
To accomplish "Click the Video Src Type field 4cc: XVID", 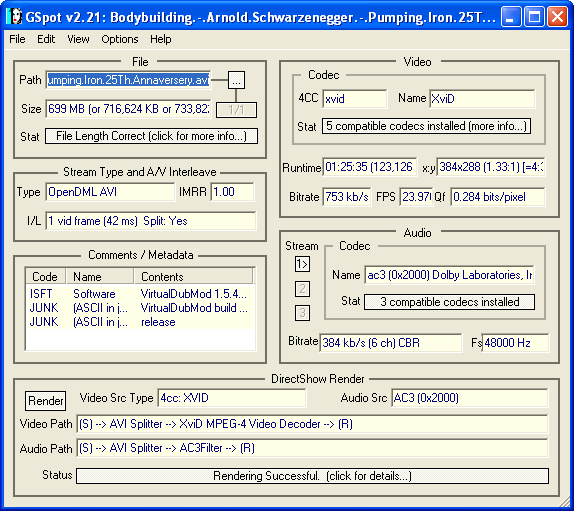I will pos(232,398).
